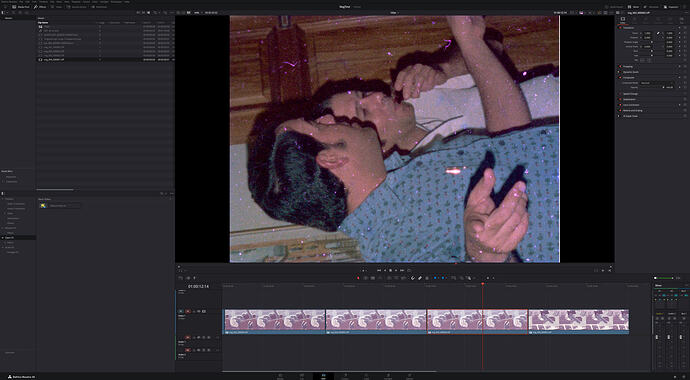
Task: Toggle the Stabilization enable switch
Action: pyautogui.click(x=620, y=99)
